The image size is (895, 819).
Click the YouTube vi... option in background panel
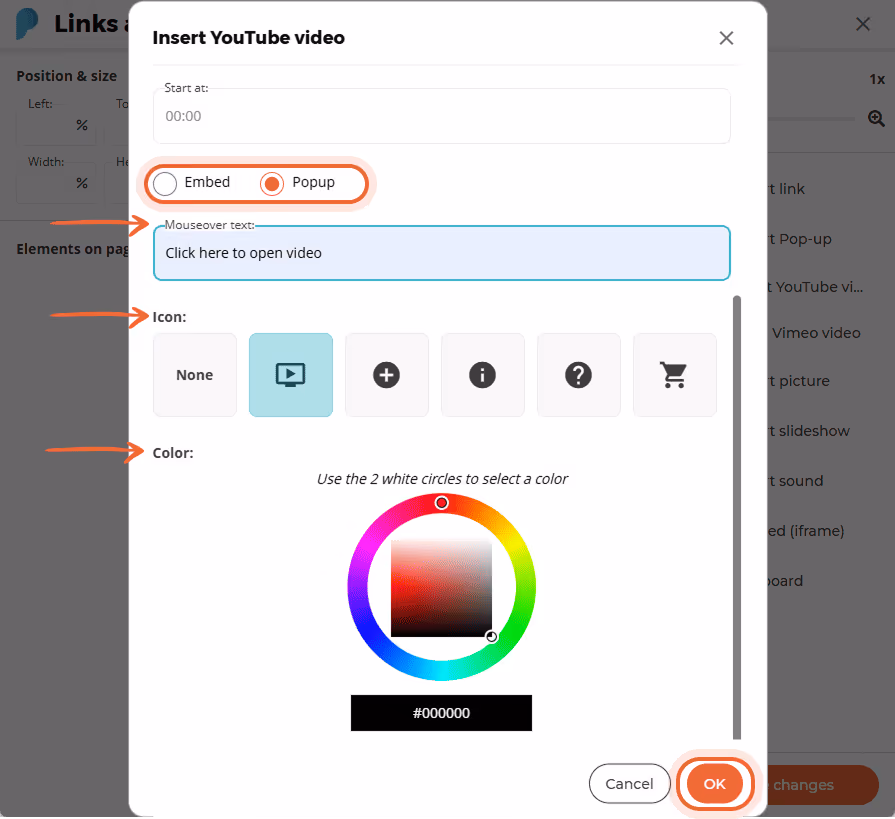click(x=816, y=287)
